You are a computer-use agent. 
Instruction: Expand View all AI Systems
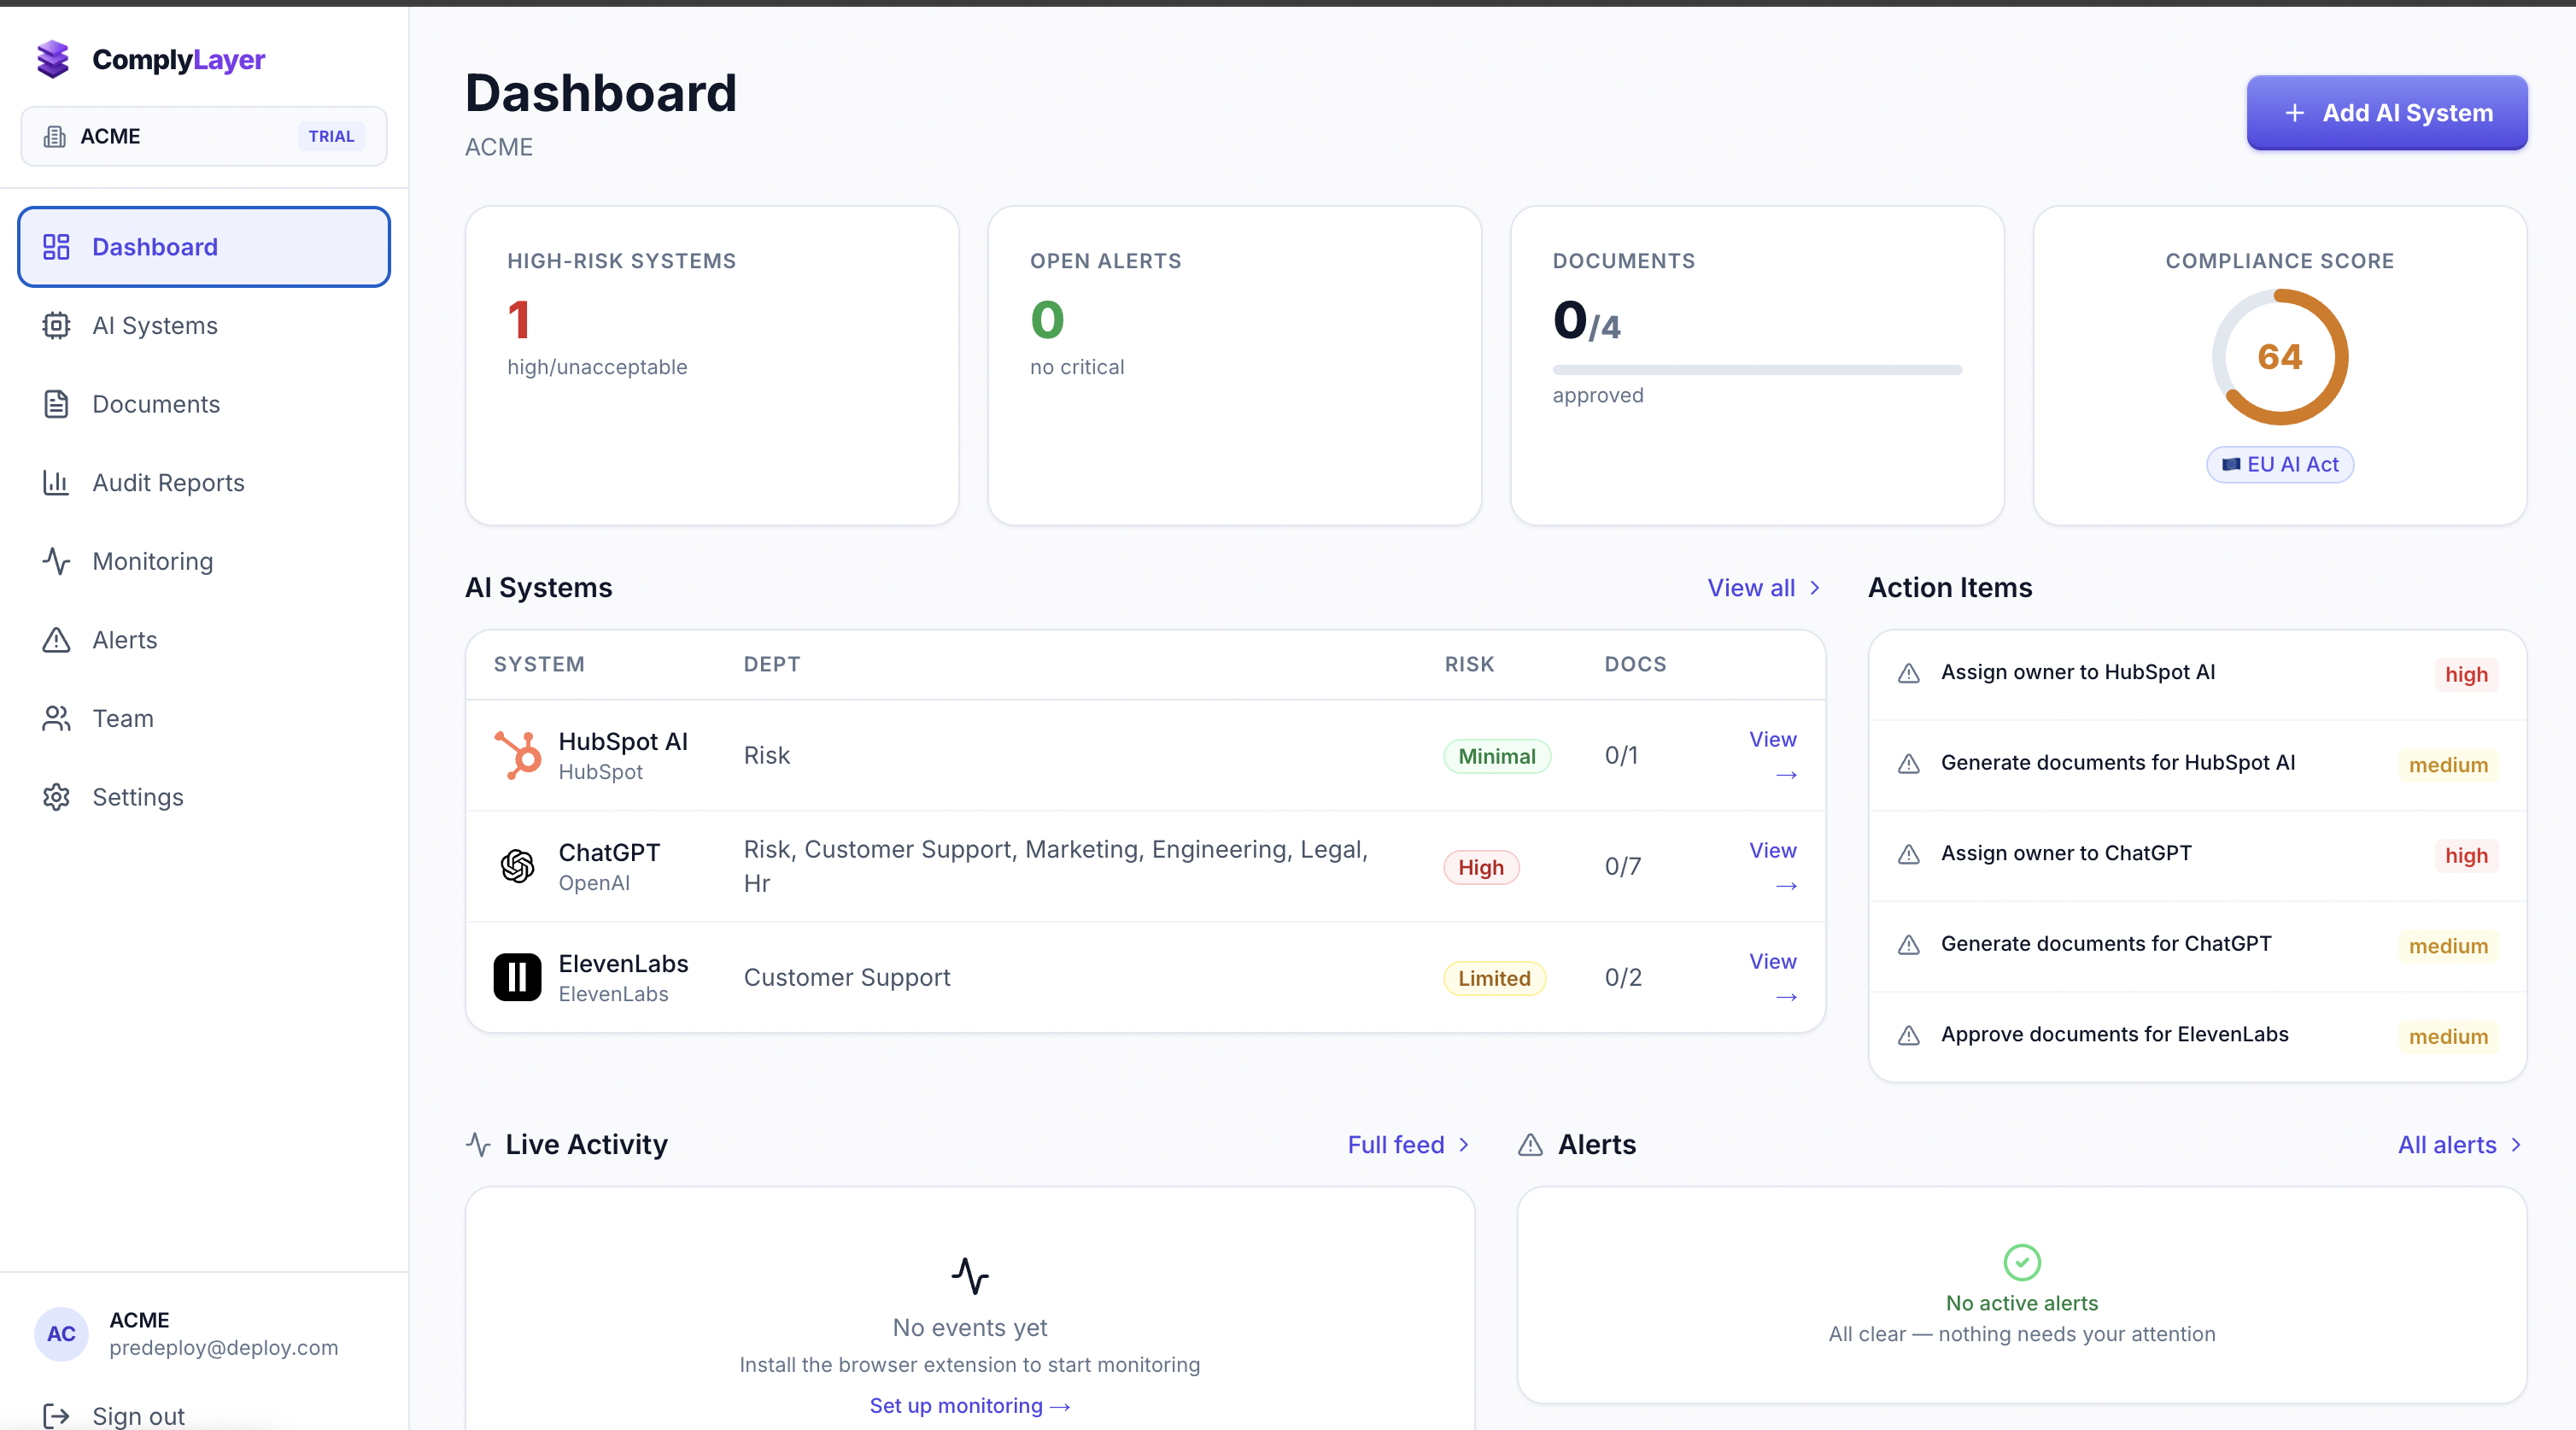1764,587
